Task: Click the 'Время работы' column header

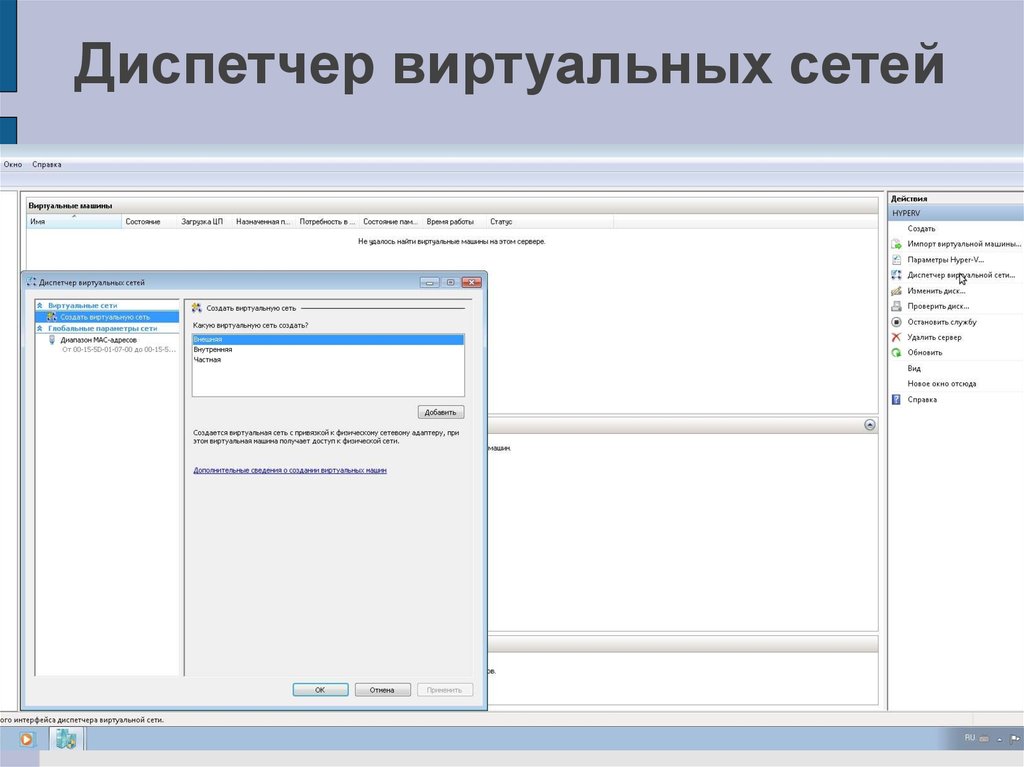Action: pos(453,221)
